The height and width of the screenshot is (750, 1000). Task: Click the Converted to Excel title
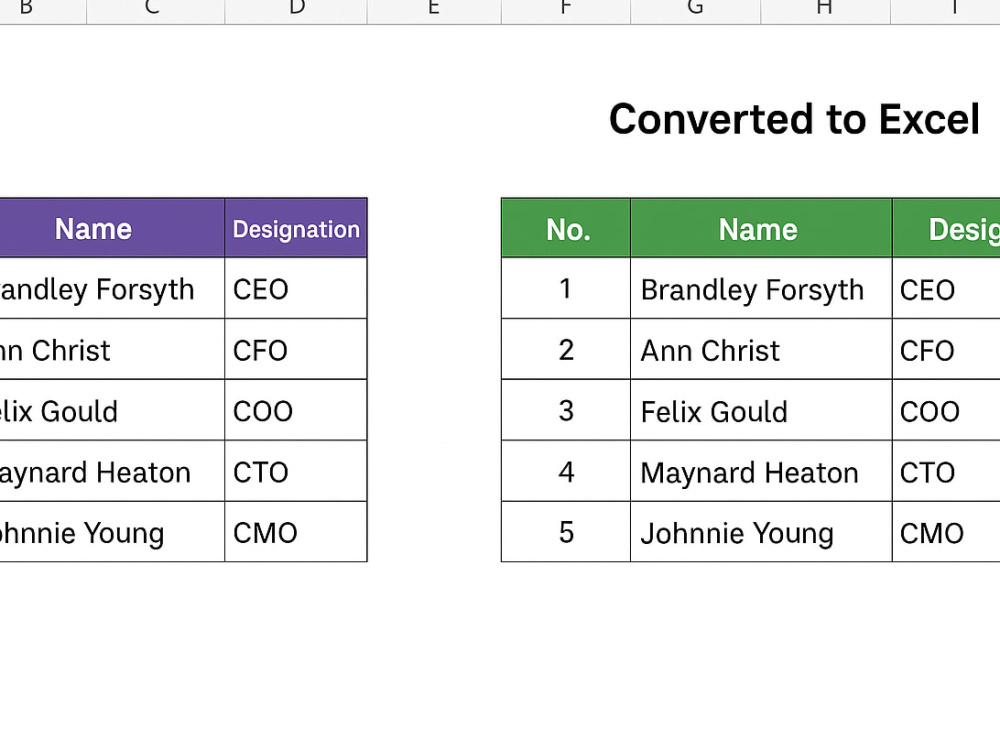(794, 119)
